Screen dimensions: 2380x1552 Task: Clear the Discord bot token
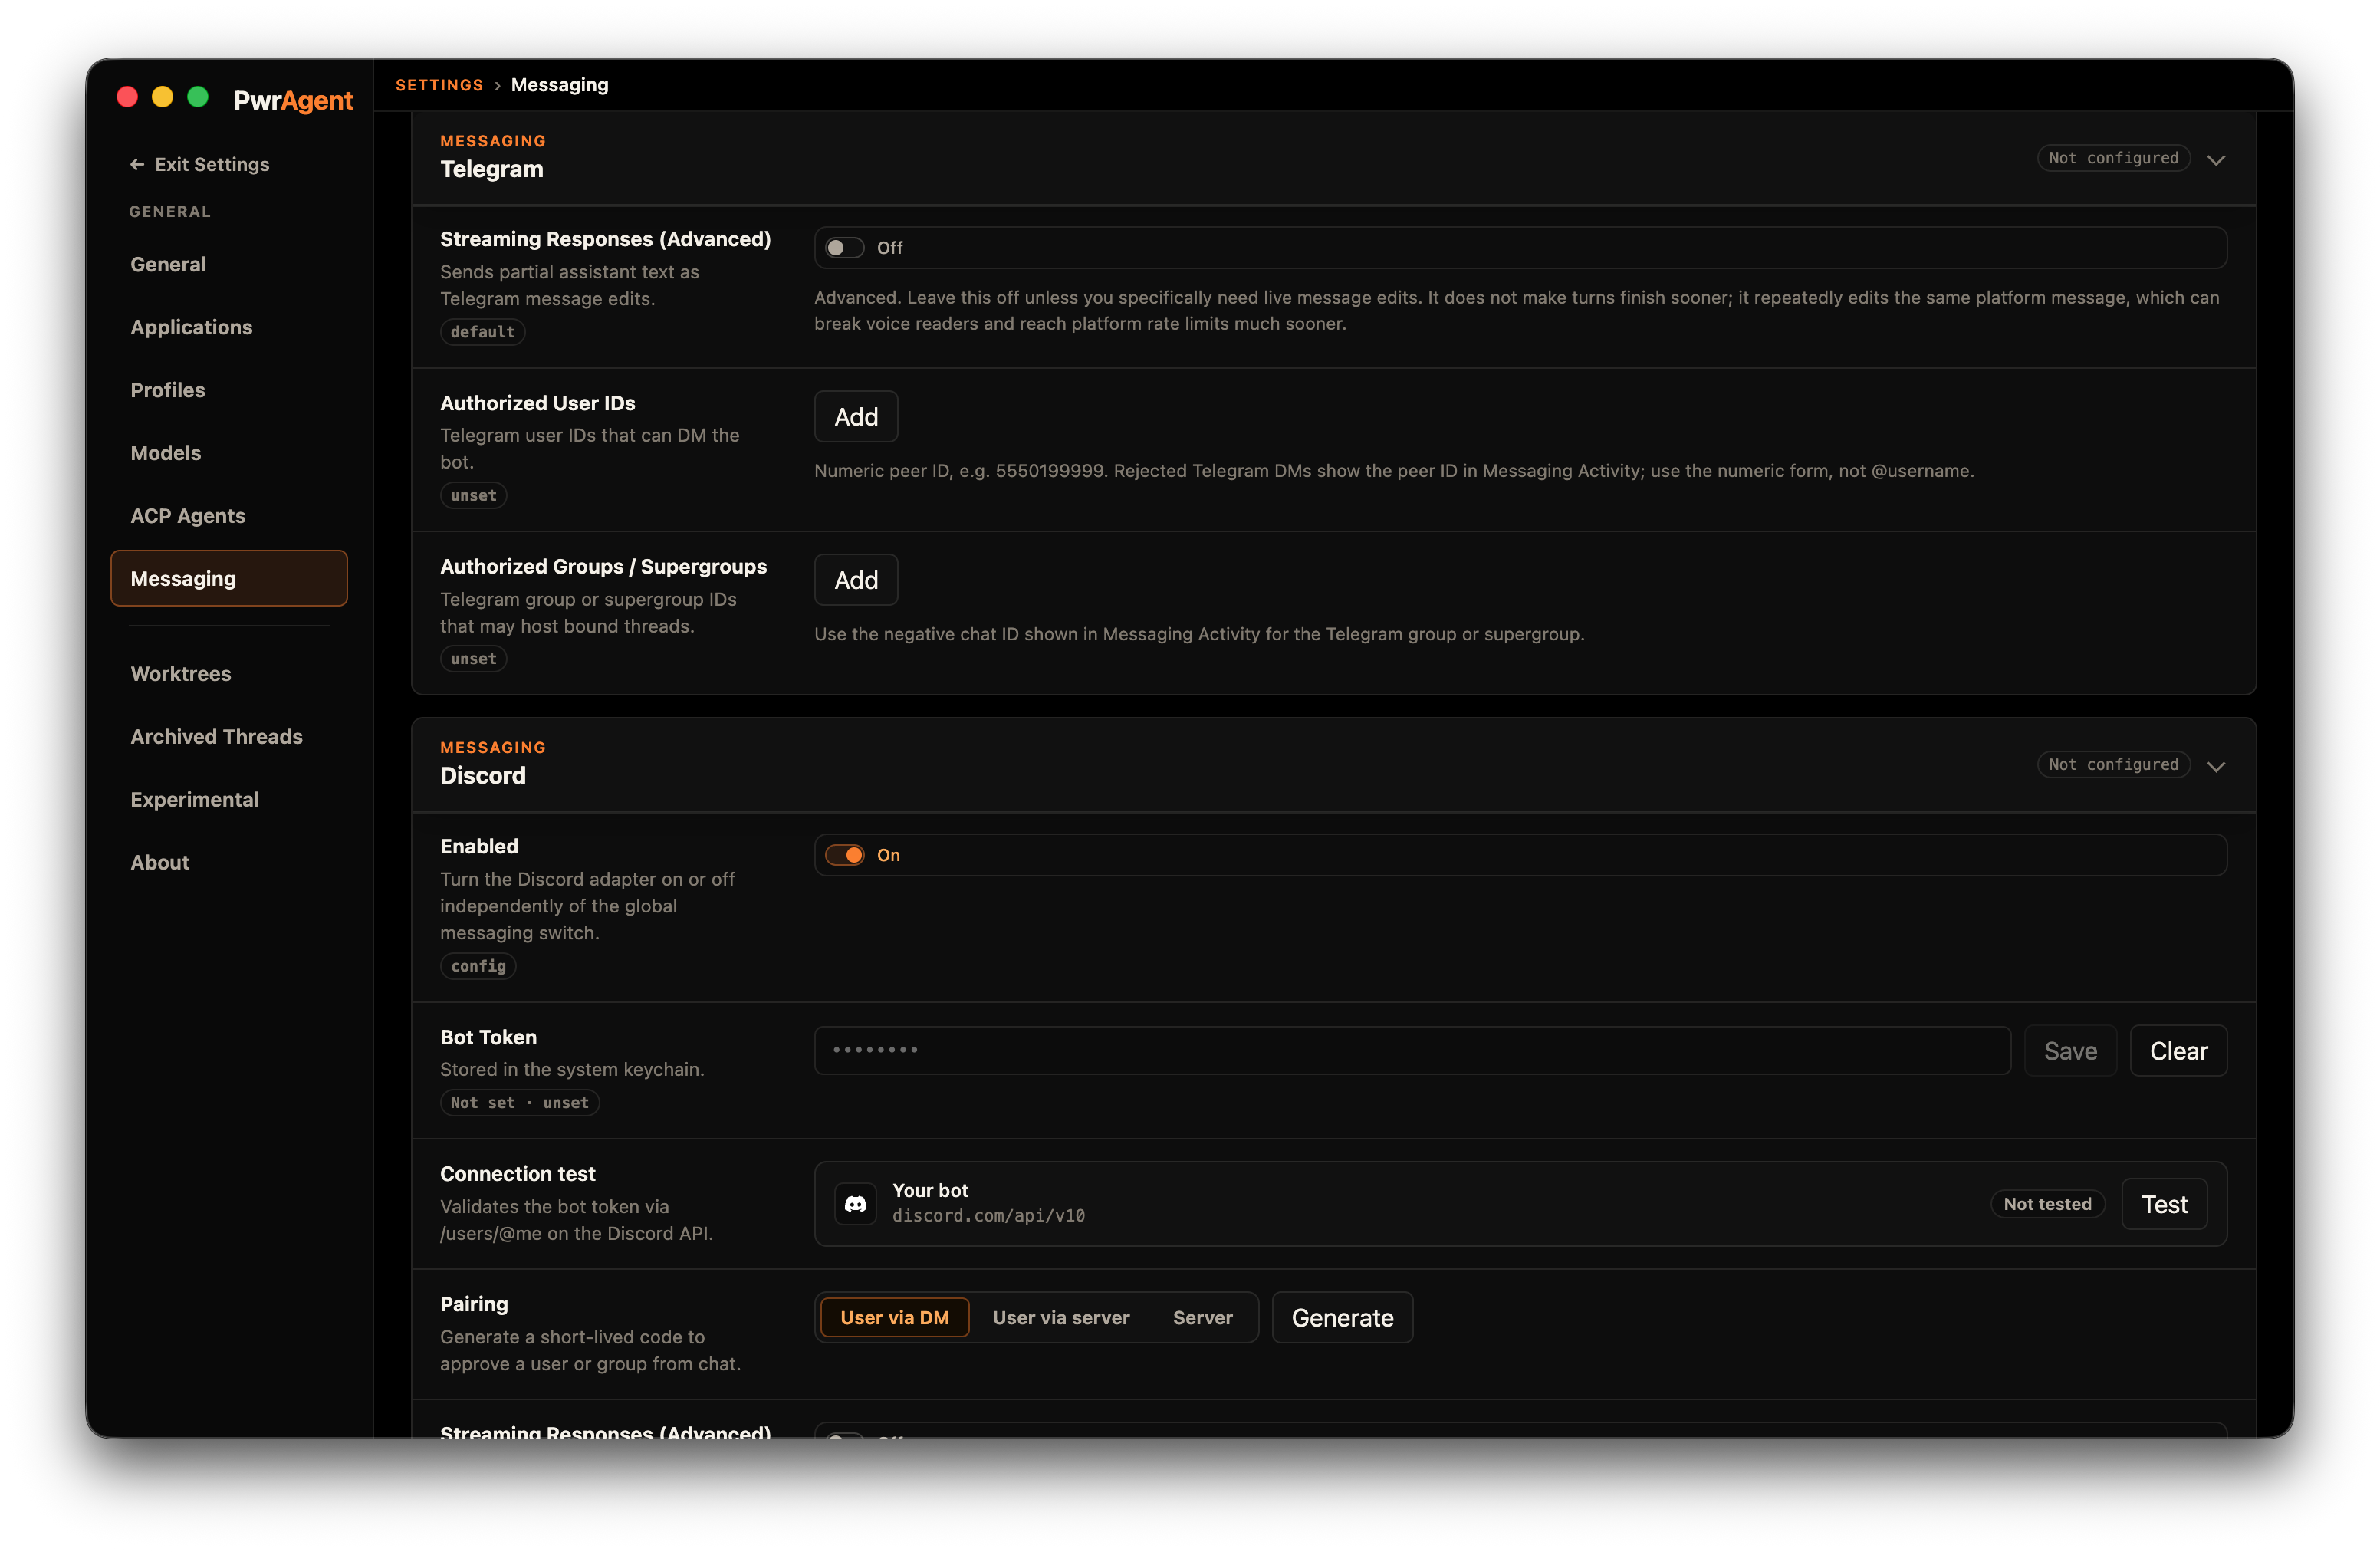click(x=2178, y=1051)
